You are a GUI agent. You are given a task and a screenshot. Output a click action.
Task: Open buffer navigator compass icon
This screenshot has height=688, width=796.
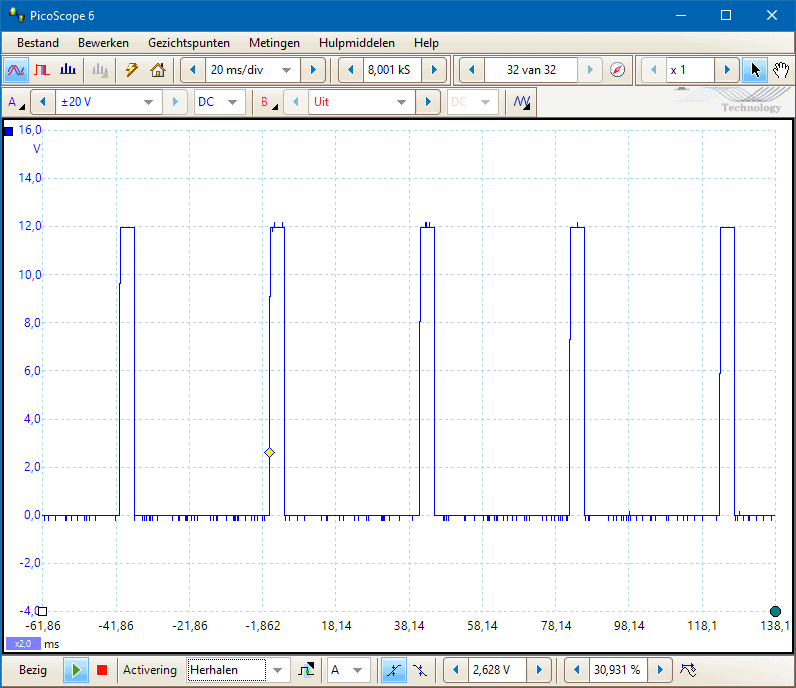(x=617, y=70)
